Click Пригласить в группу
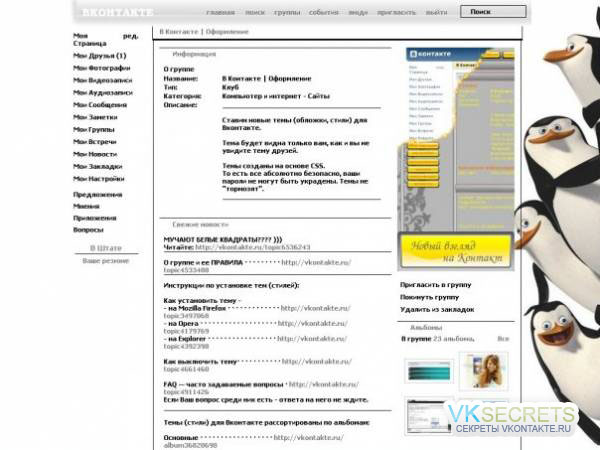The height and width of the screenshot is (450, 600). [435, 285]
